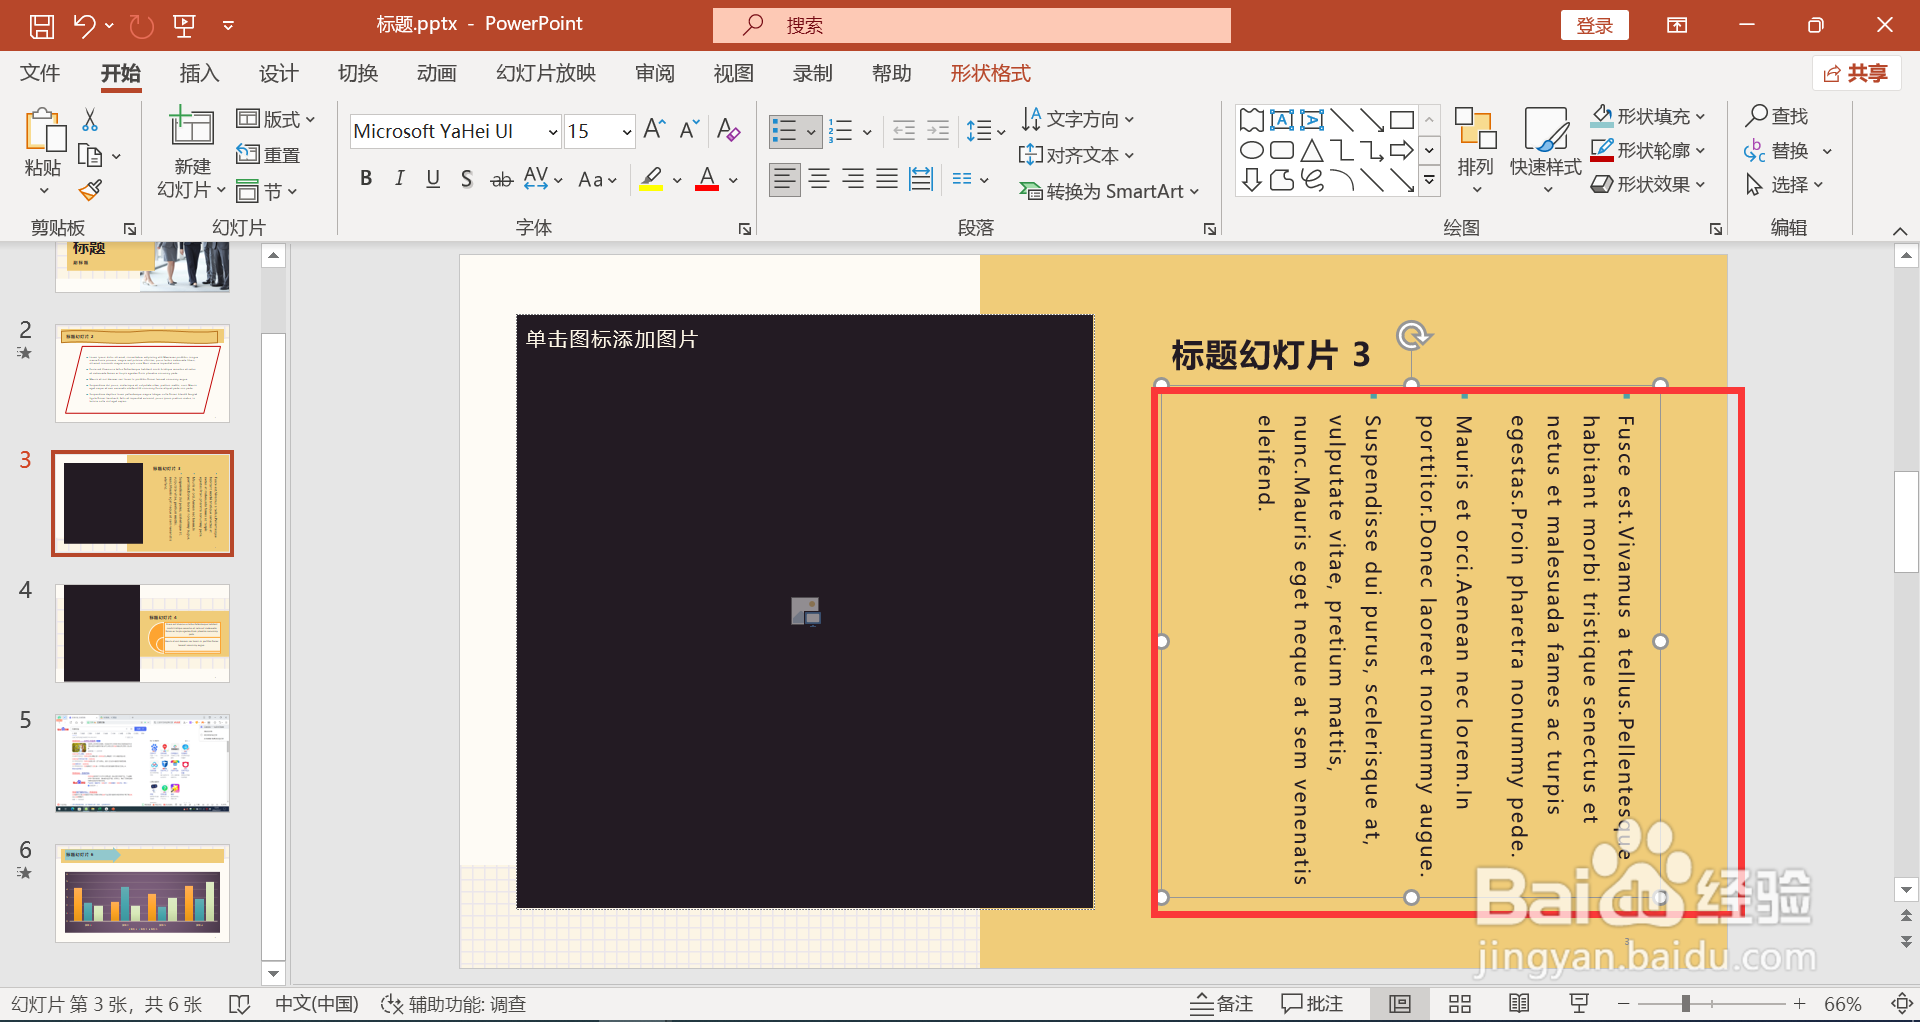1920x1022 pixels.
Task: Increase list indent level icon
Action: (x=938, y=130)
